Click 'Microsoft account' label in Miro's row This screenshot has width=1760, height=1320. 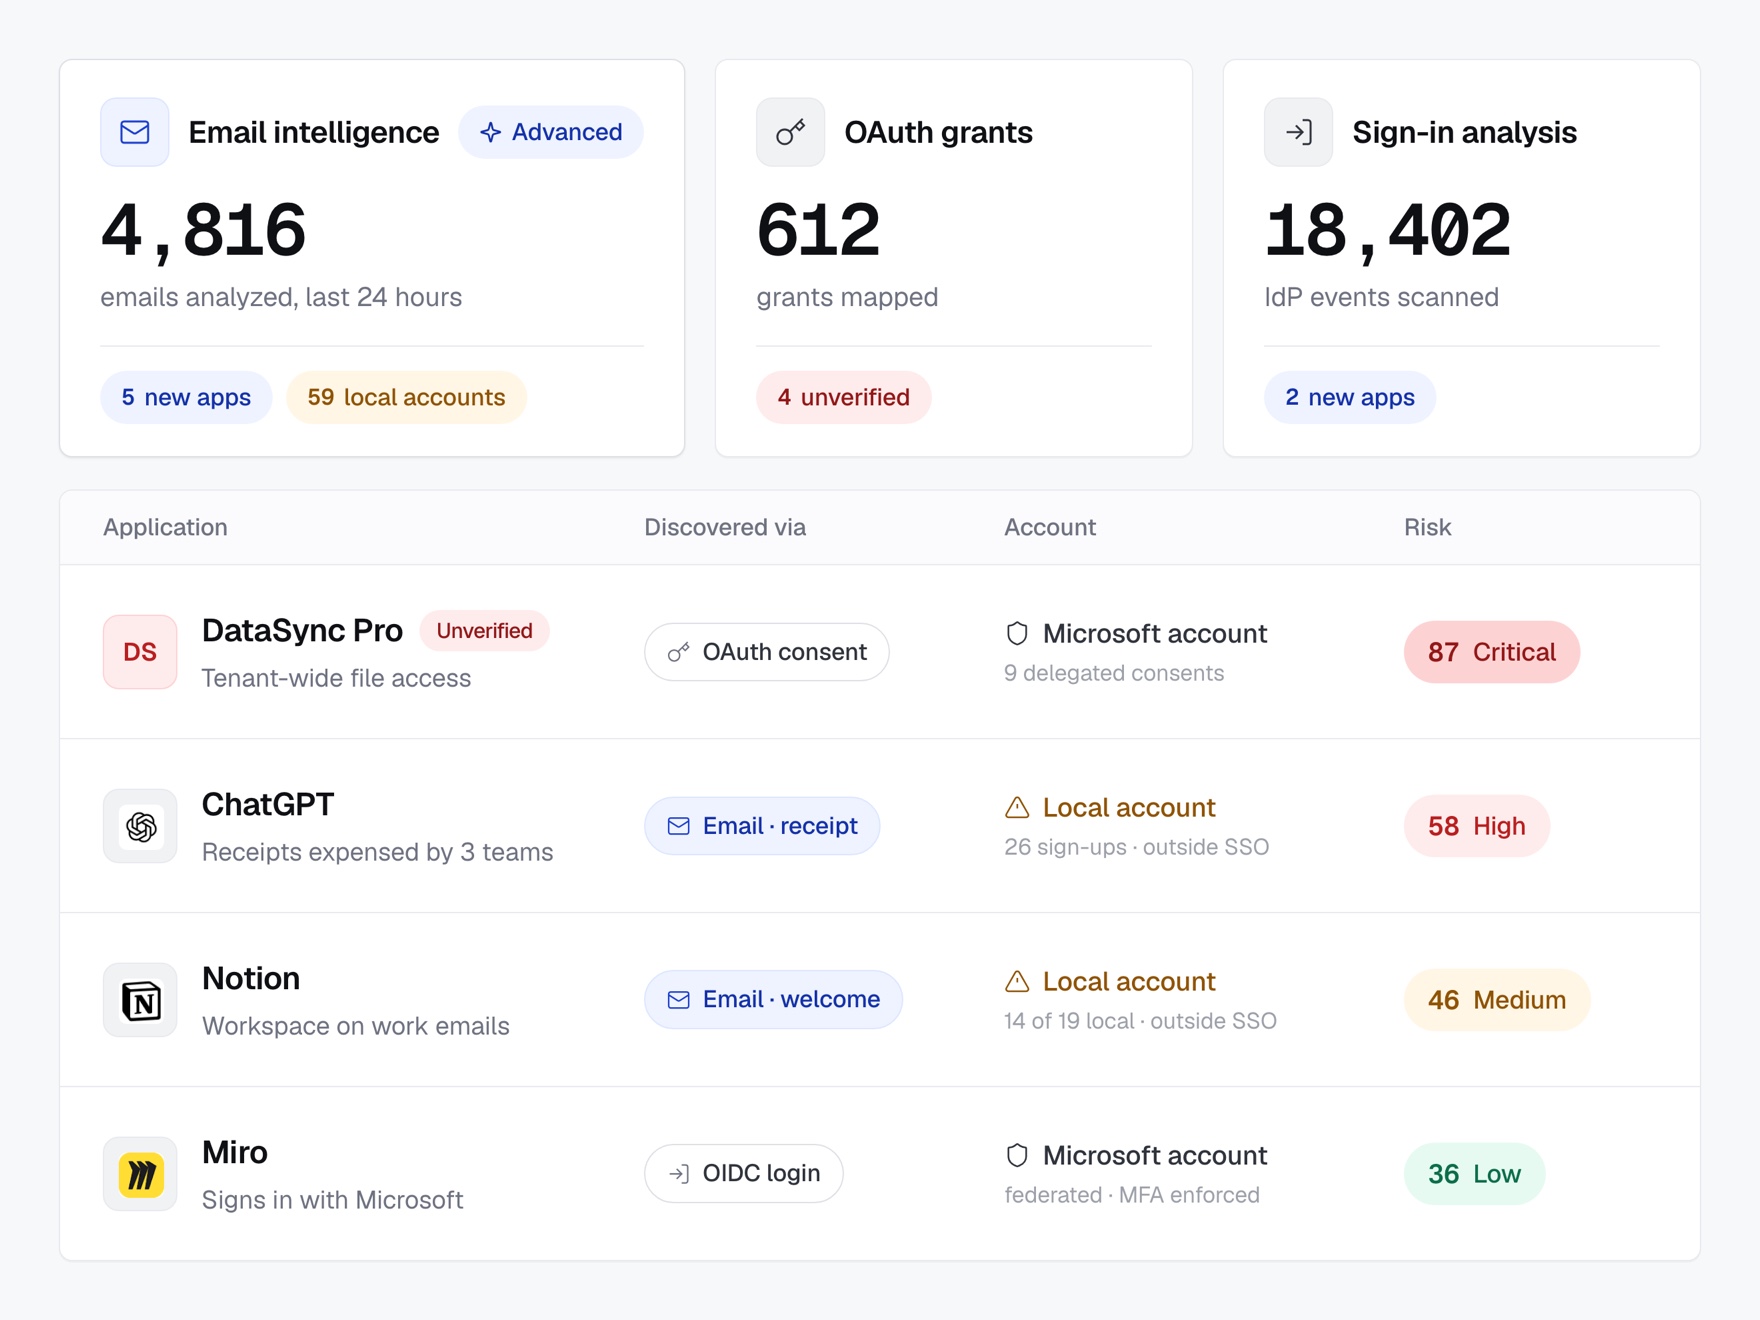tap(1155, 1155)
